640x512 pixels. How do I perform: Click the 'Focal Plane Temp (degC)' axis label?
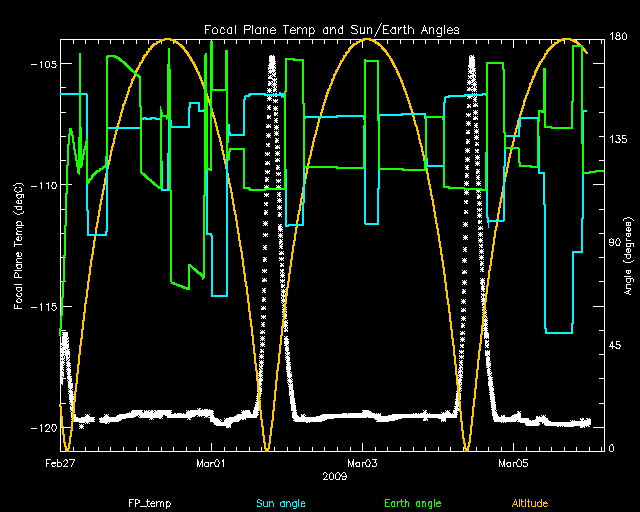[18, 243]
